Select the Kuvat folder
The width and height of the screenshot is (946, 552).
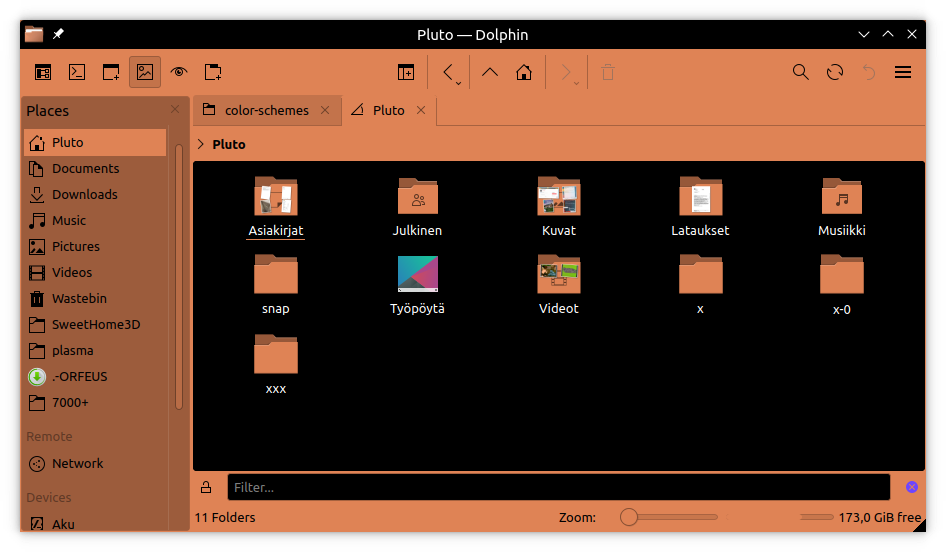pos(559,207)
